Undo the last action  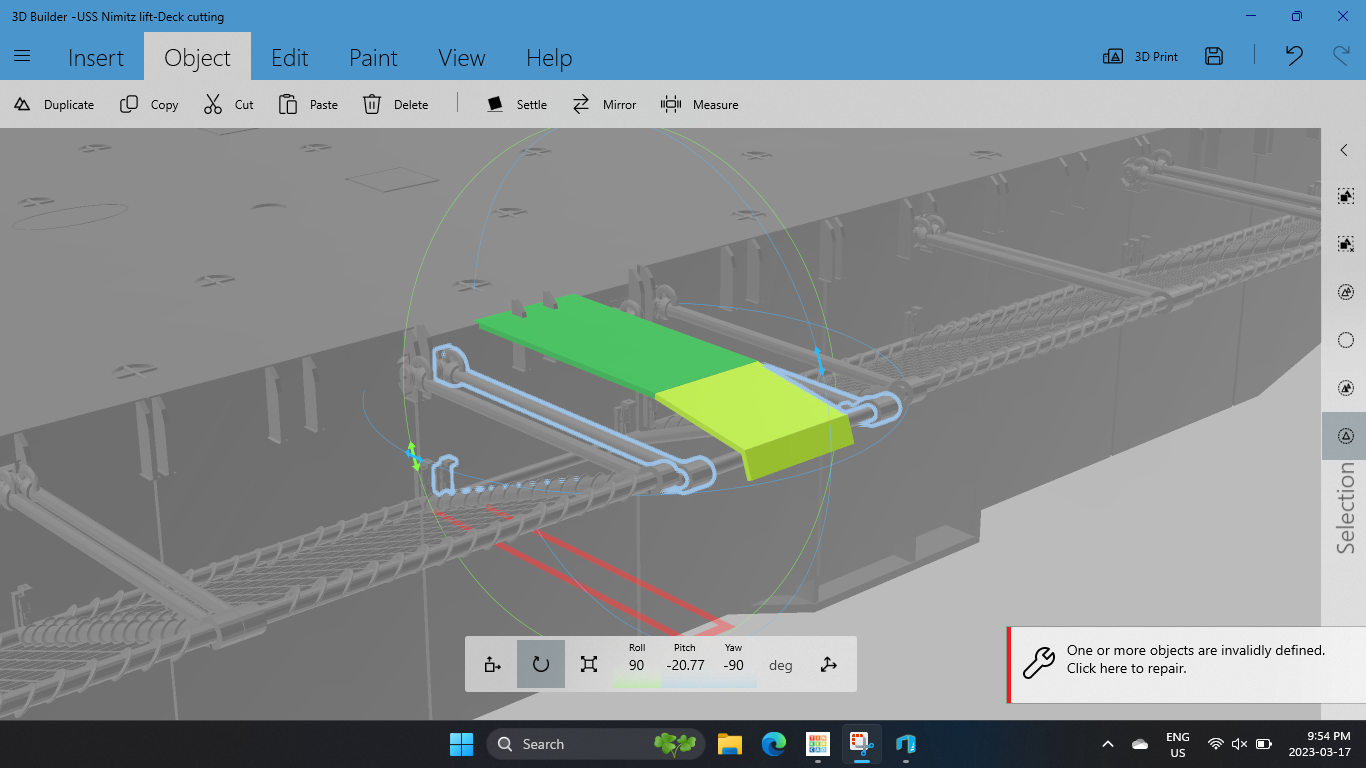tap(1294, 57)
